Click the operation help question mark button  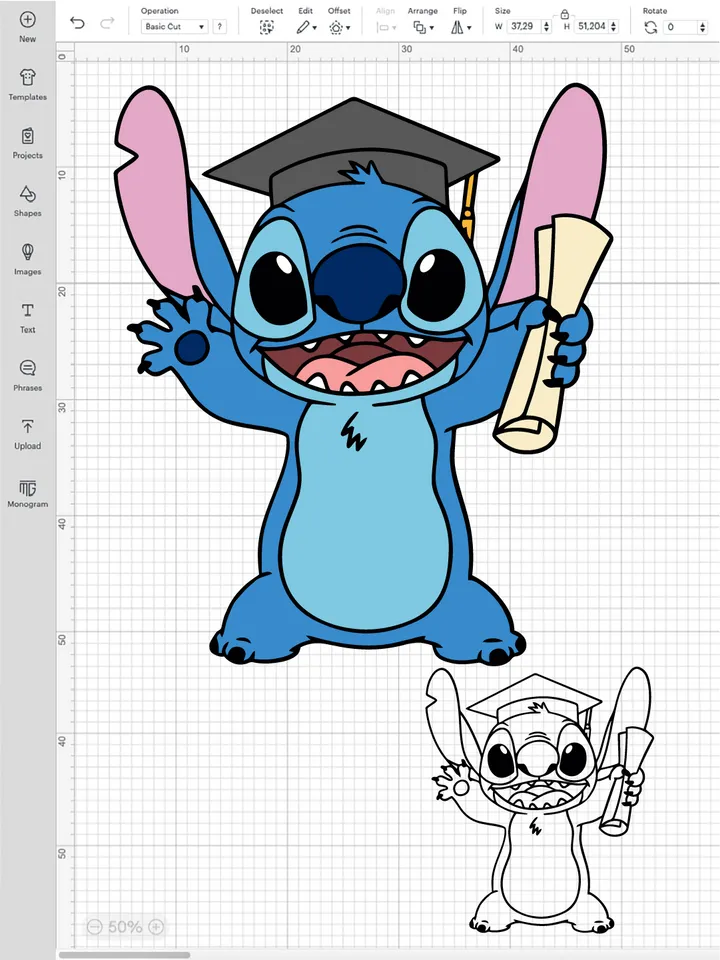click(219, 27)
